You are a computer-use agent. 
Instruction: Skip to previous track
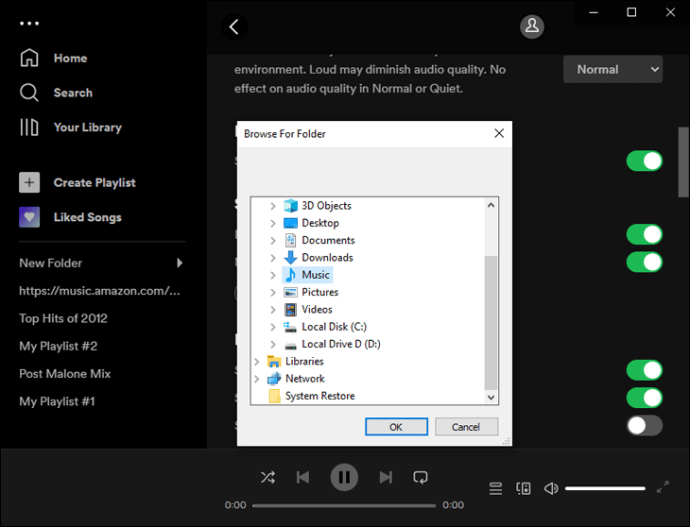click(x=303, y=477)
